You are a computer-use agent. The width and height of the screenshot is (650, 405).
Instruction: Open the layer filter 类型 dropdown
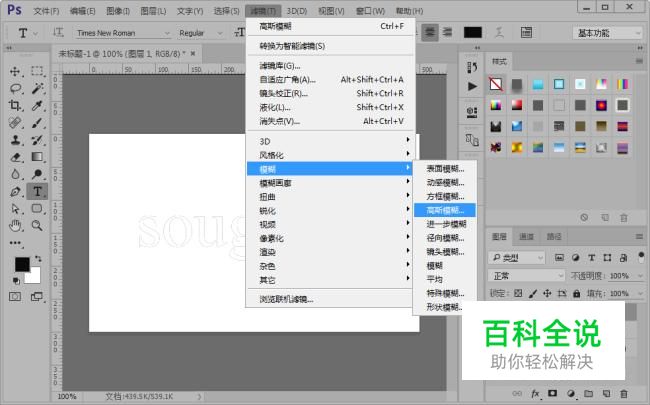[x=517, y=258]
